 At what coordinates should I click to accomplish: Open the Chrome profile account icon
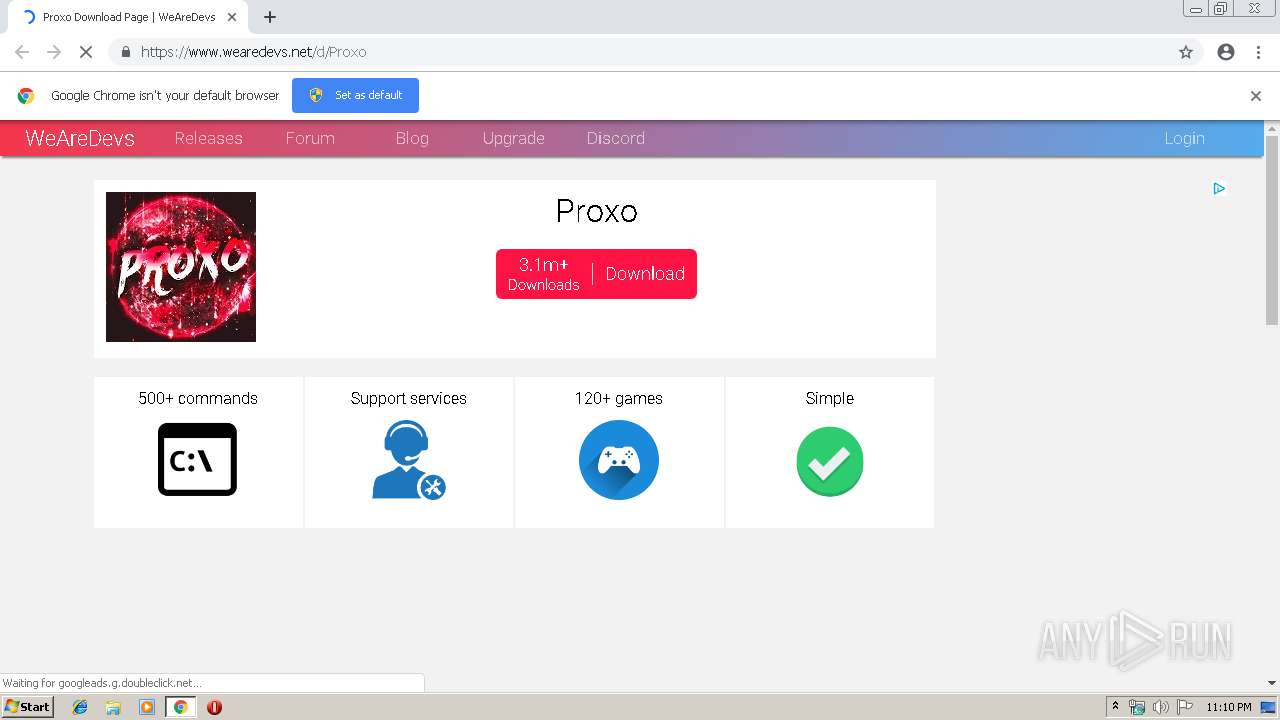click(1226, 52)
